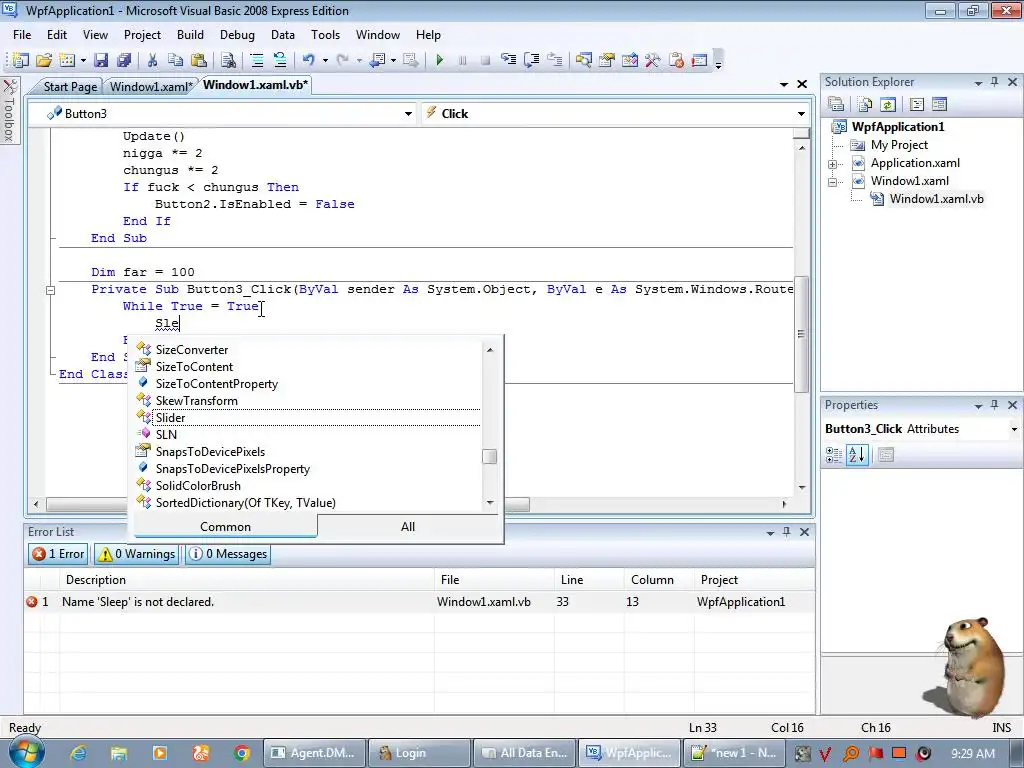1024x768 pixels.
Task: Toggle auto-hide pin on Solution Explorer
Action: click(995, 82)
